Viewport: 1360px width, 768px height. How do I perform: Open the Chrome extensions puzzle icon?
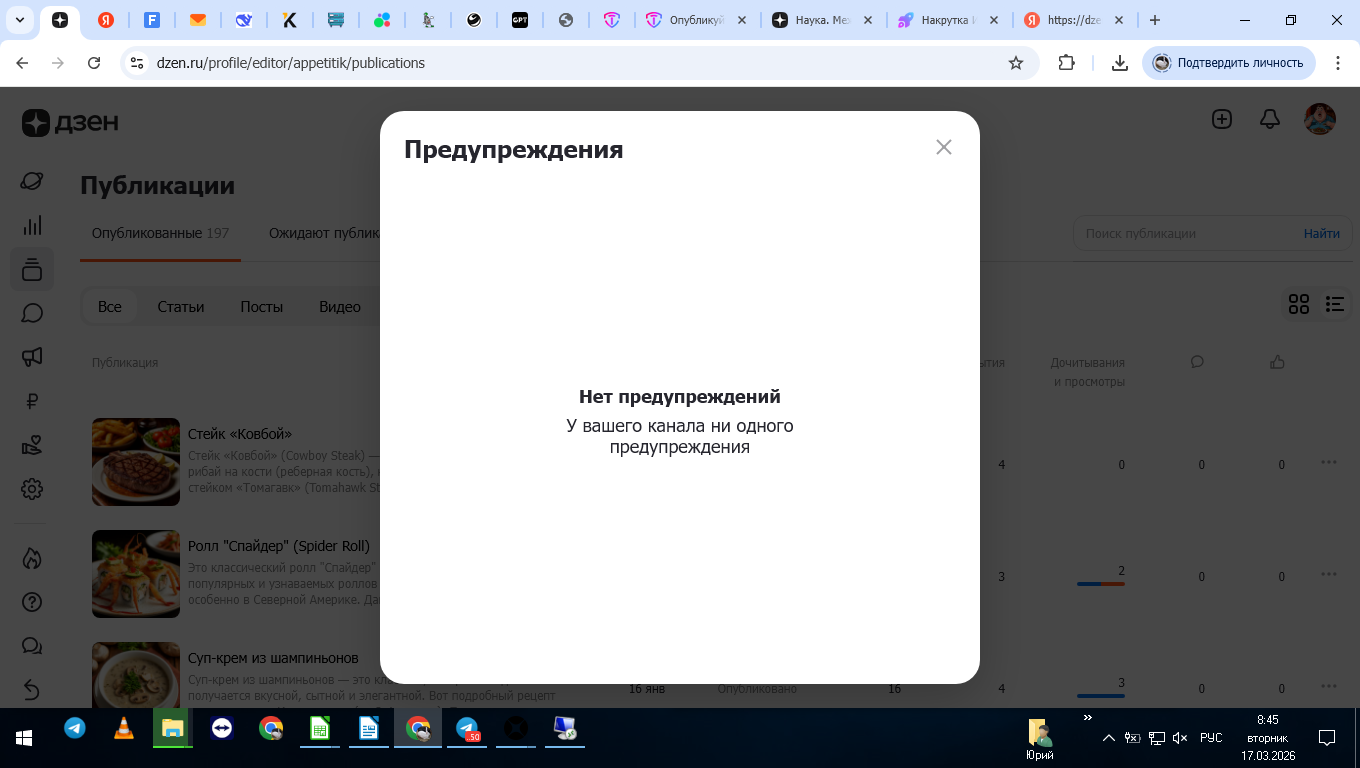(x=1067, y=63)
